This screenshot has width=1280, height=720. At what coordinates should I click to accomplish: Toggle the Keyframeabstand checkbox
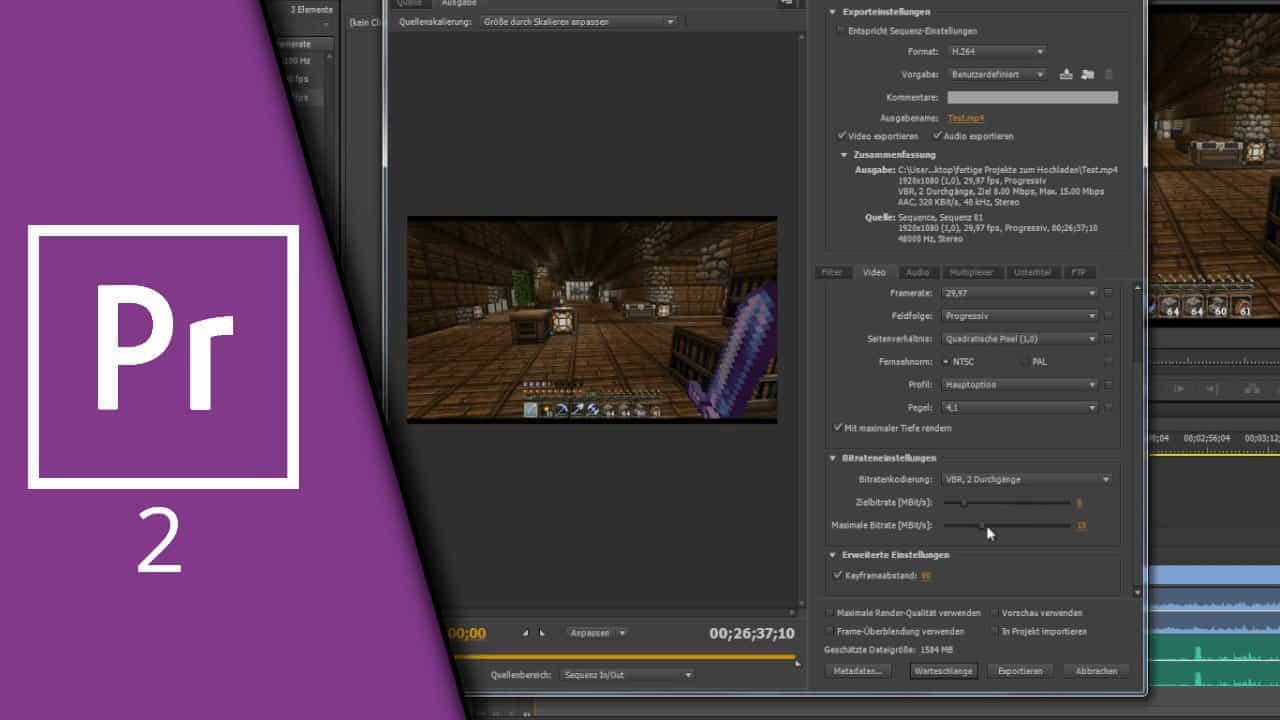pyautogui.click(x=838, y=575)
